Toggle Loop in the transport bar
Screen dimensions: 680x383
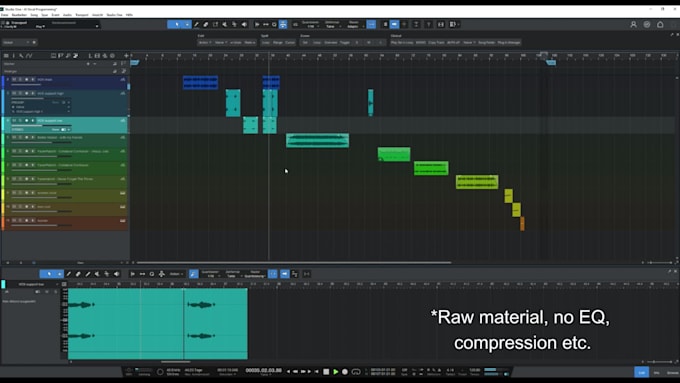tap(356, 372)
